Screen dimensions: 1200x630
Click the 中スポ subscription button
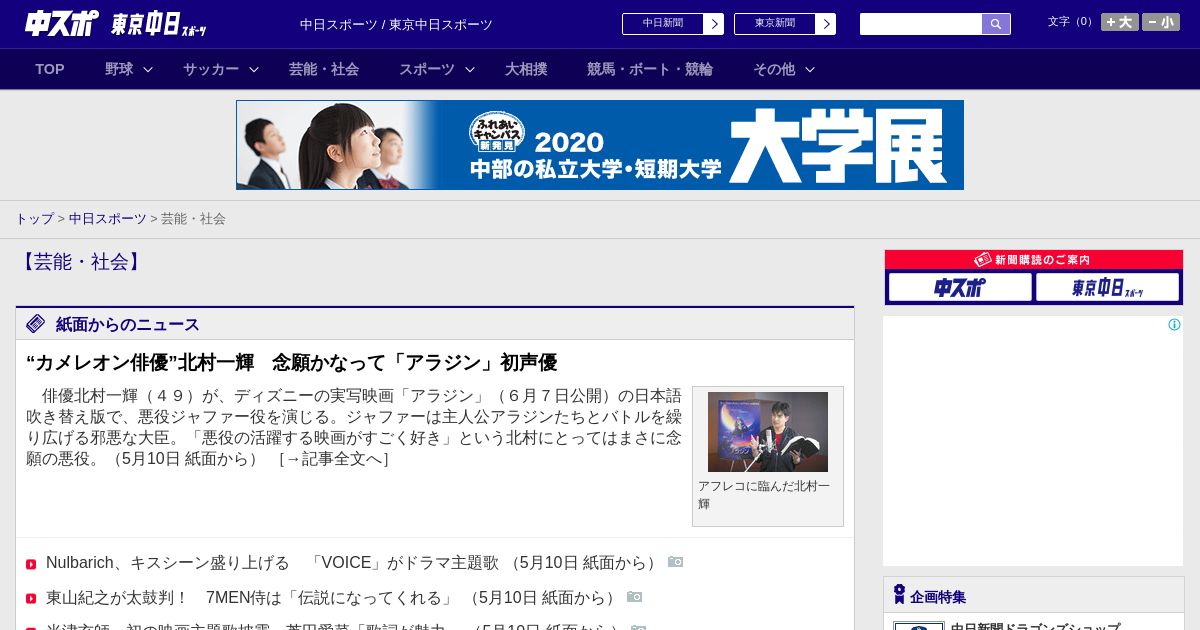point(960,287)
